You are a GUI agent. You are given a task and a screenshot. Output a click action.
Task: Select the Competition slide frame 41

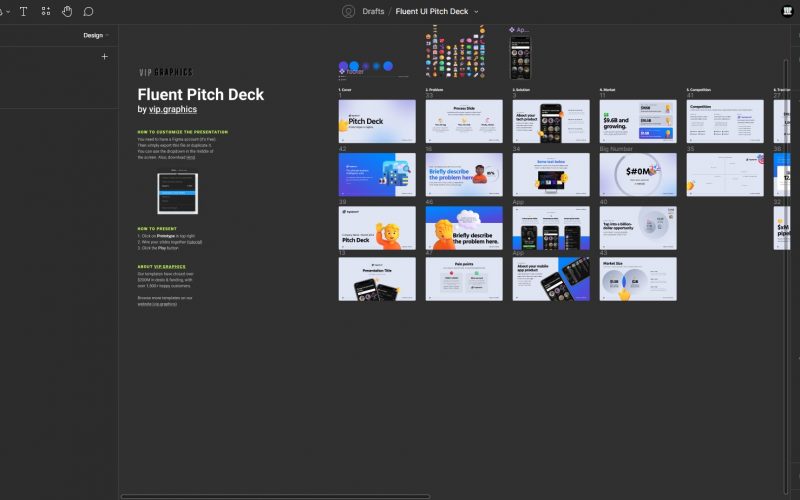tap(725, 121)
